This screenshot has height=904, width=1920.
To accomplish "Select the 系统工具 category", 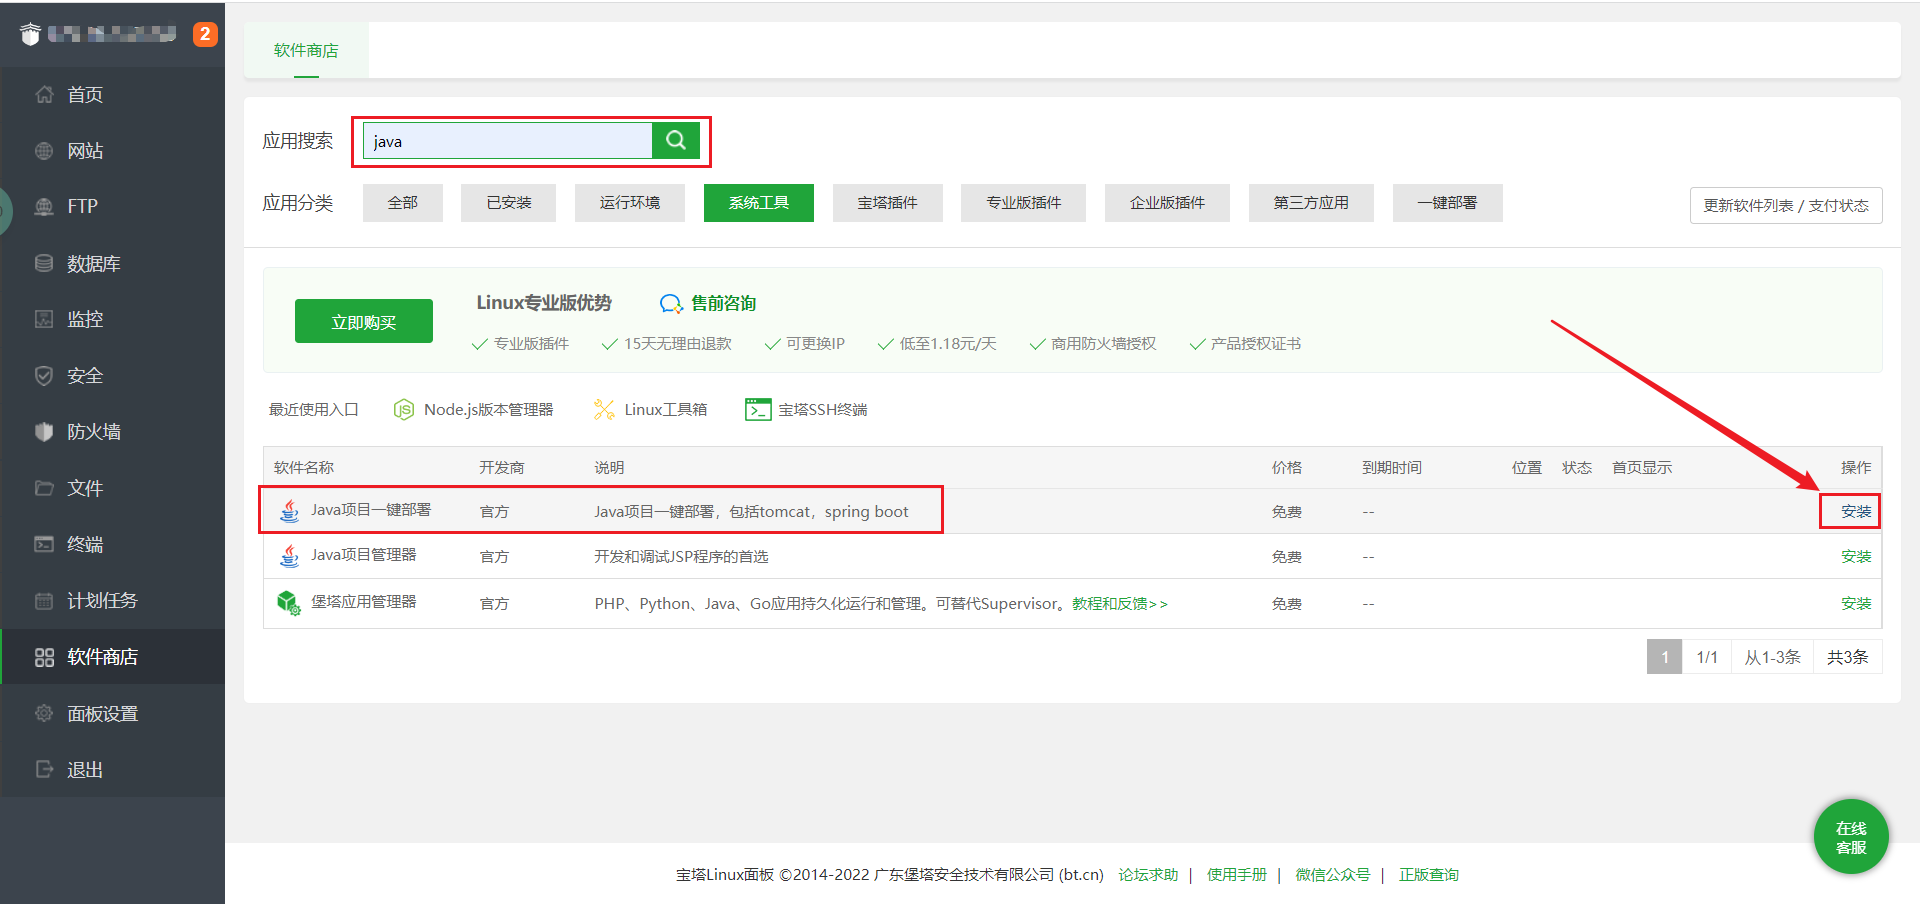I will point(759,203).
